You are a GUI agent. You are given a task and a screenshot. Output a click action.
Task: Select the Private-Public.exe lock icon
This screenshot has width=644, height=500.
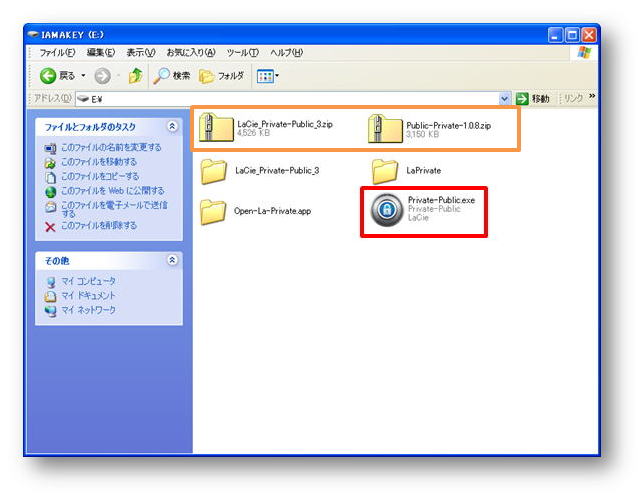coord(386,210)
